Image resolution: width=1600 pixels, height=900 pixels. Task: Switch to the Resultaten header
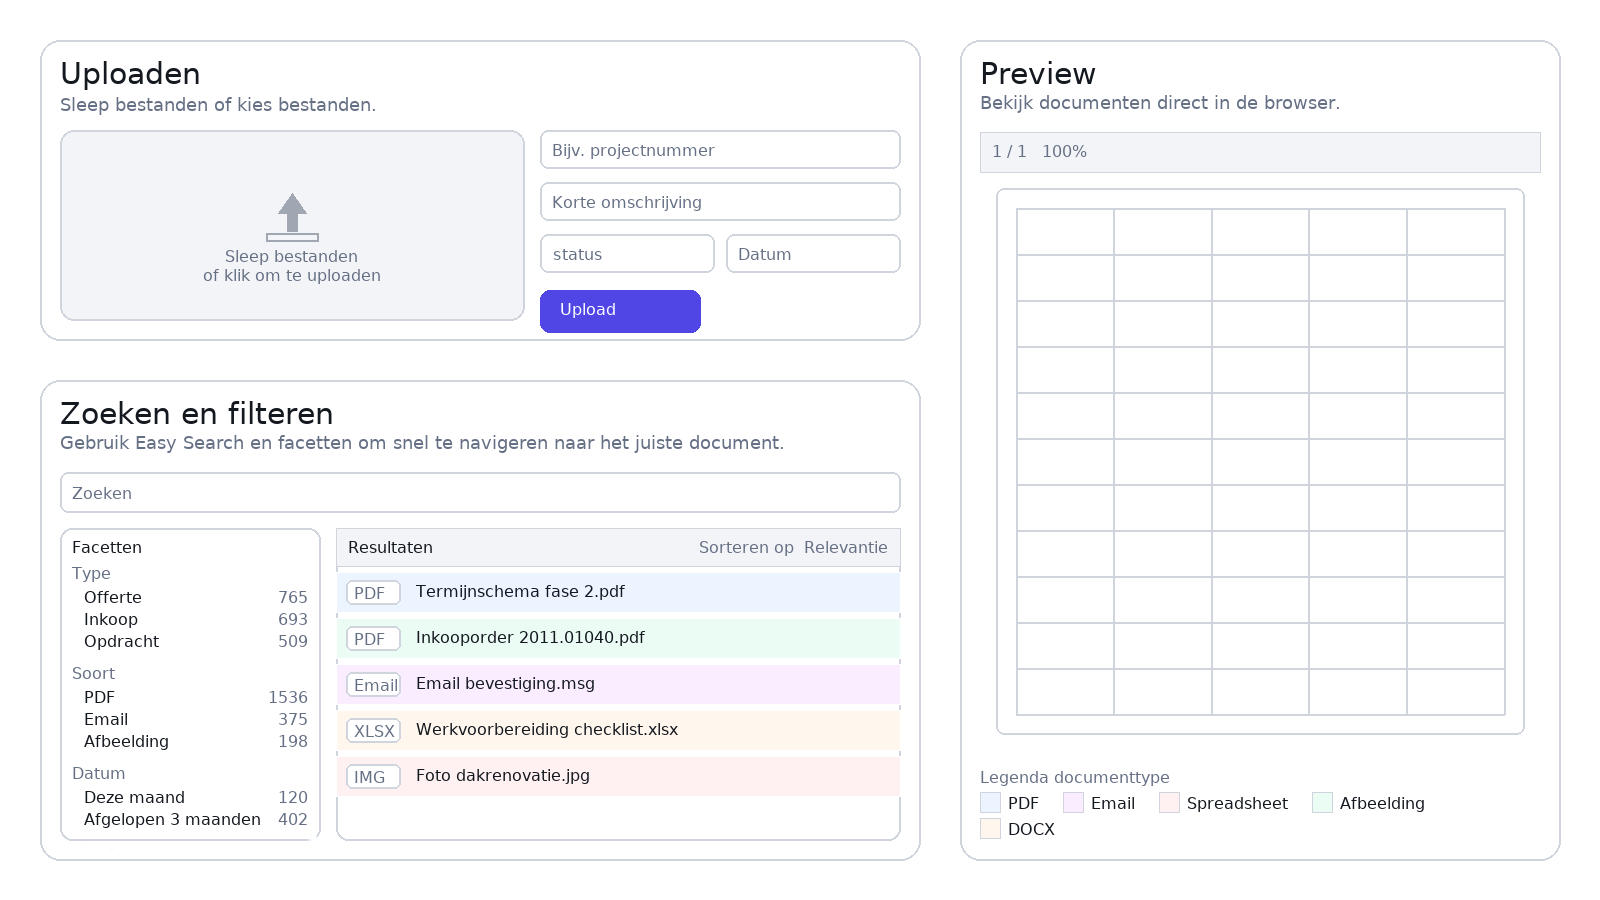pyautogui.click(x=390, y=547)
